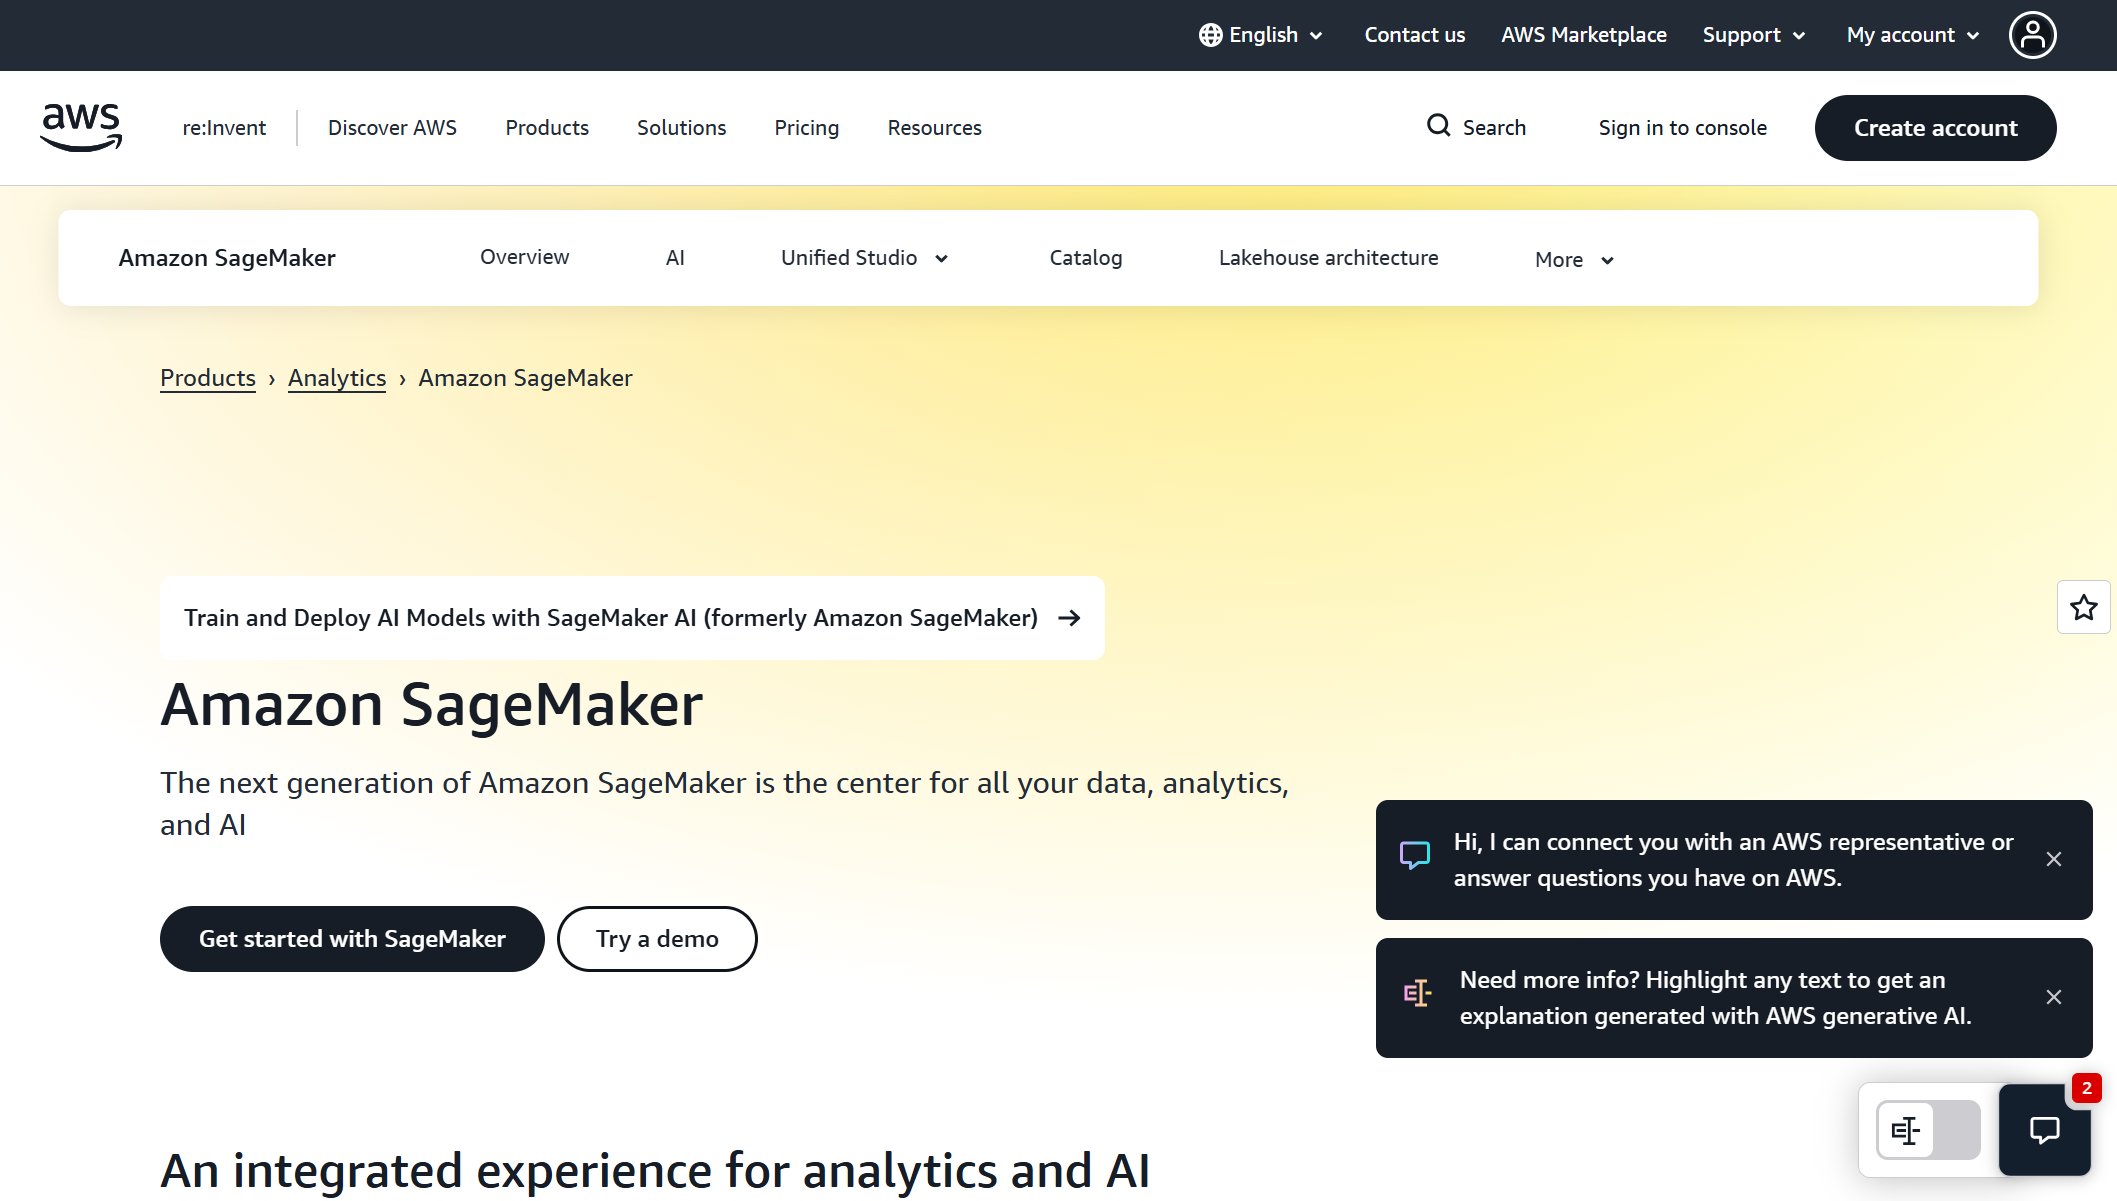
Task: Click the globe language icon
Action: tap(1210, 34)
